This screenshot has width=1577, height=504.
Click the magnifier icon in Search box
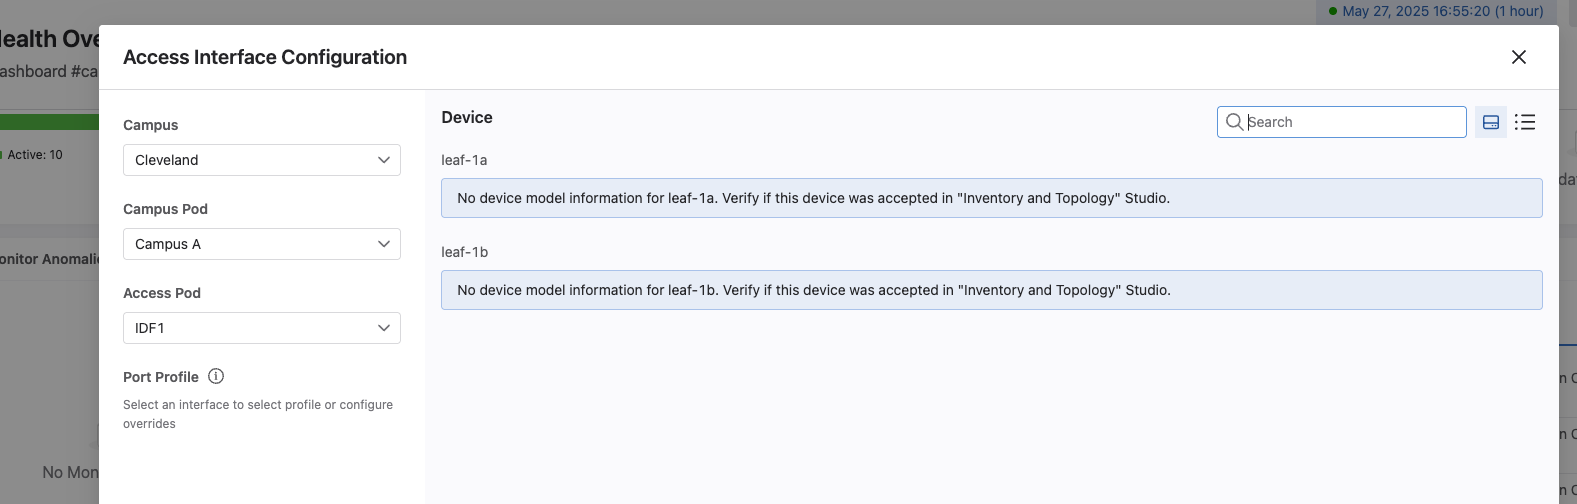tap(1235, 122)
